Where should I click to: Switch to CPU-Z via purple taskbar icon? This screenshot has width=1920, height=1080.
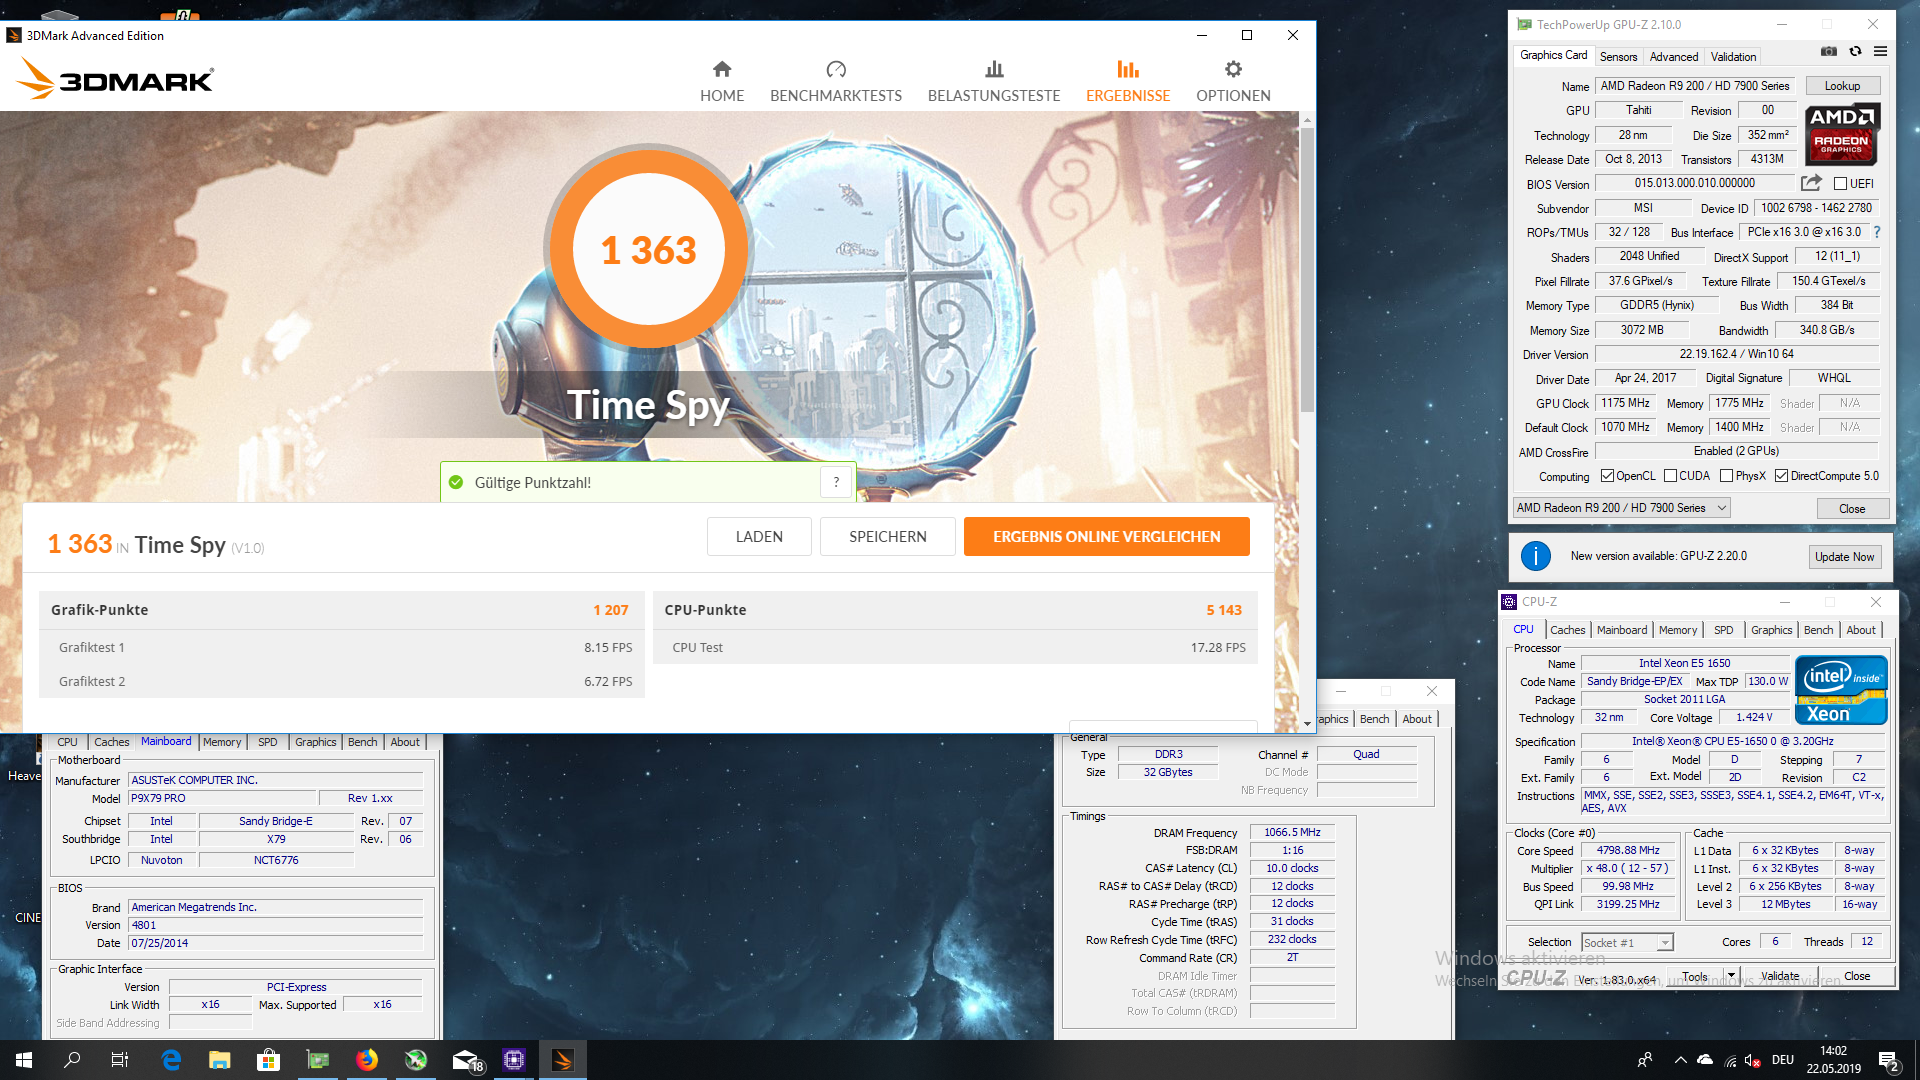514,1060
